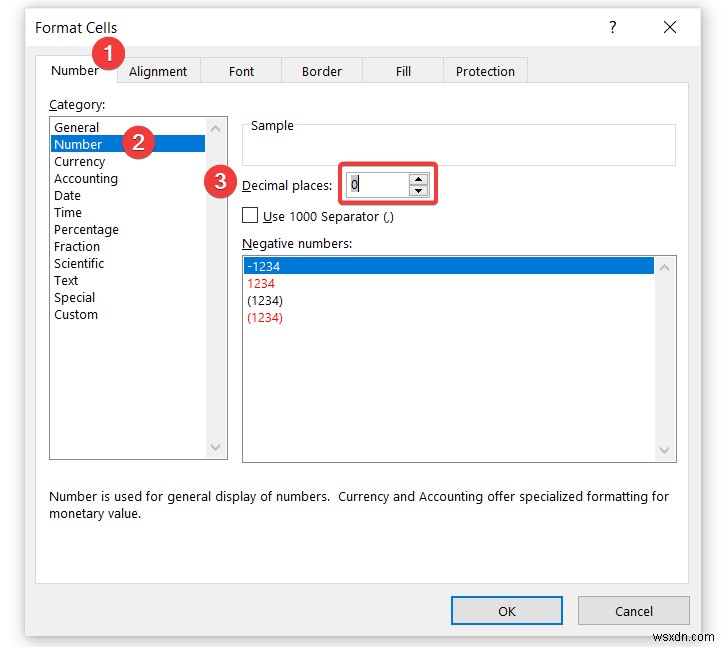Screen dimensions: 726x647
Task: Click the Help question mark icon
Action: 613,27
